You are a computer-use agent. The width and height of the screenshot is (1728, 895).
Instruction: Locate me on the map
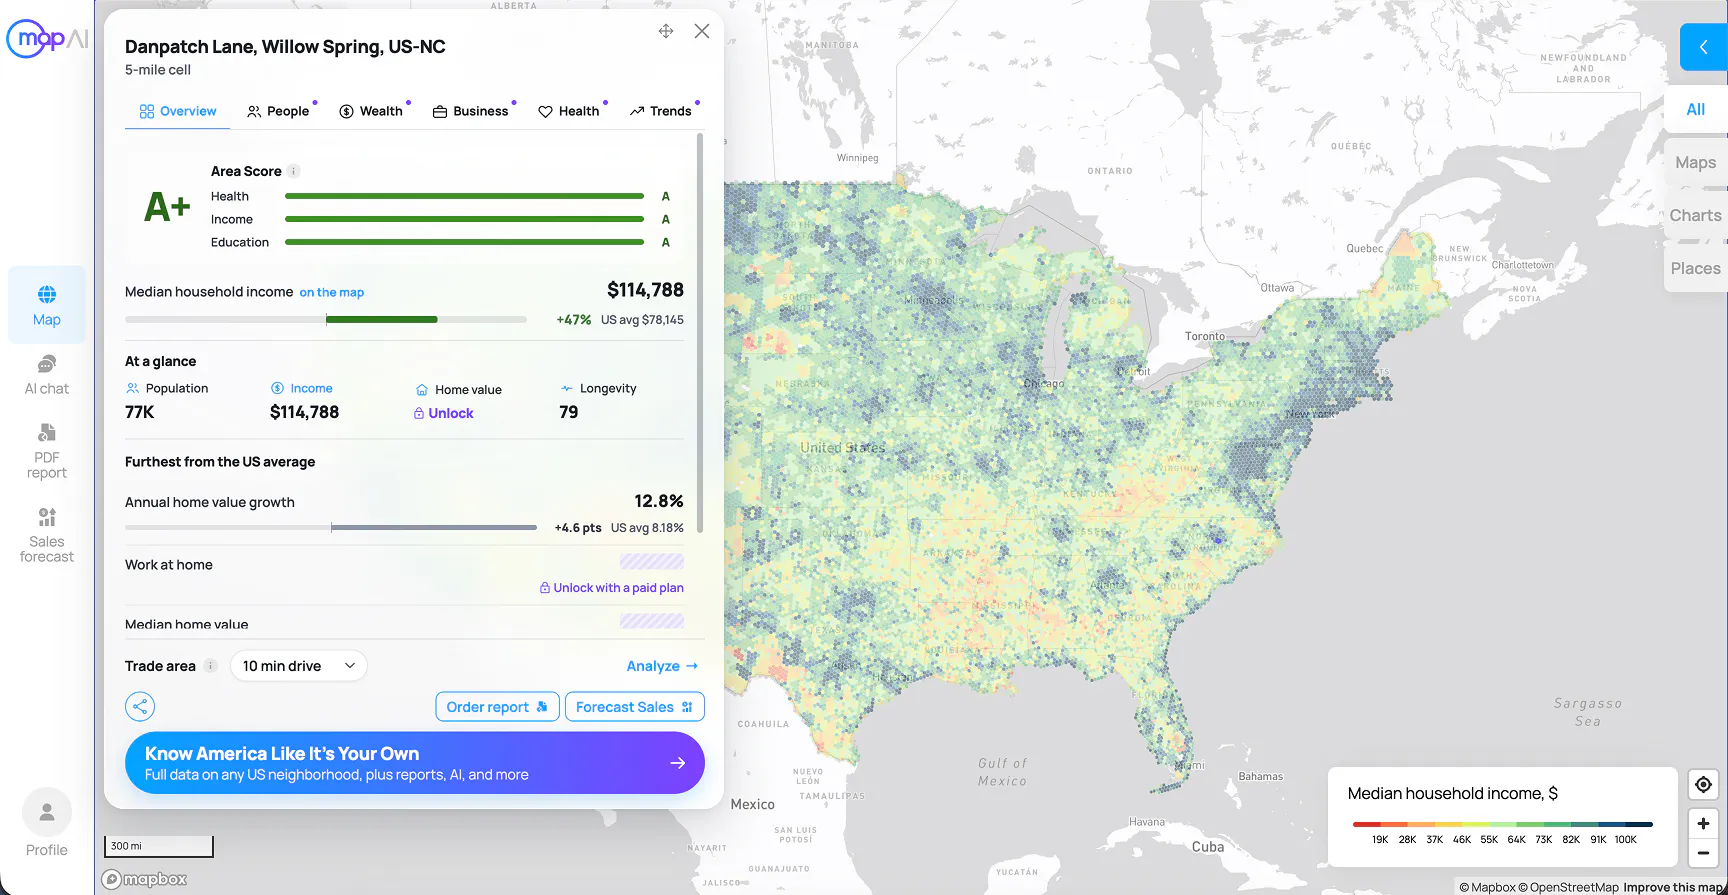(1703, 785)
